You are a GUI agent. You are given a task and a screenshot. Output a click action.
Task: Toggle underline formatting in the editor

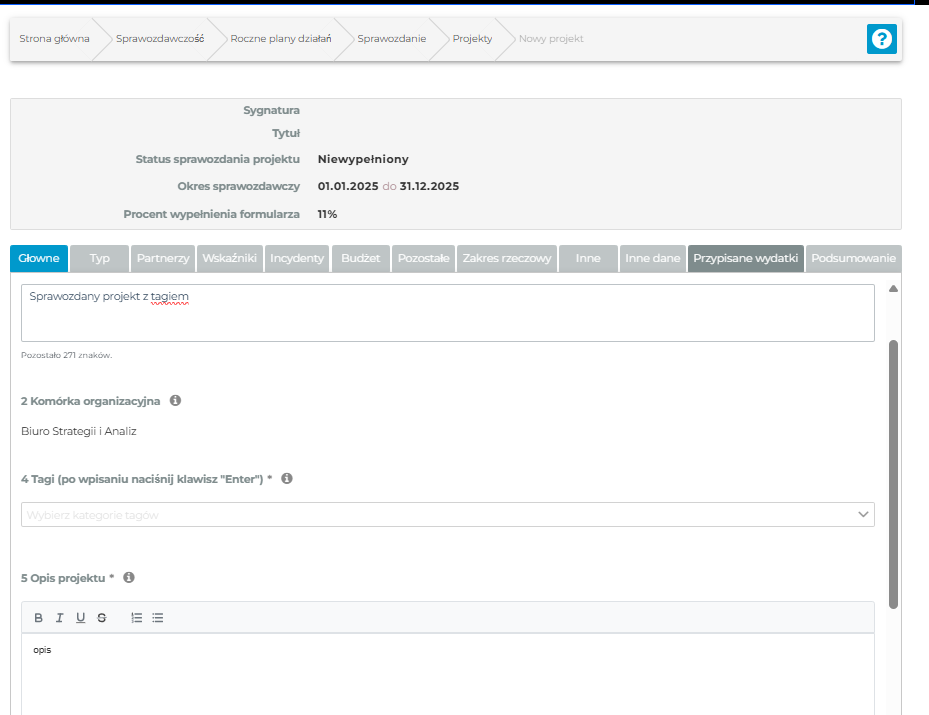click(x=81, y=618)
